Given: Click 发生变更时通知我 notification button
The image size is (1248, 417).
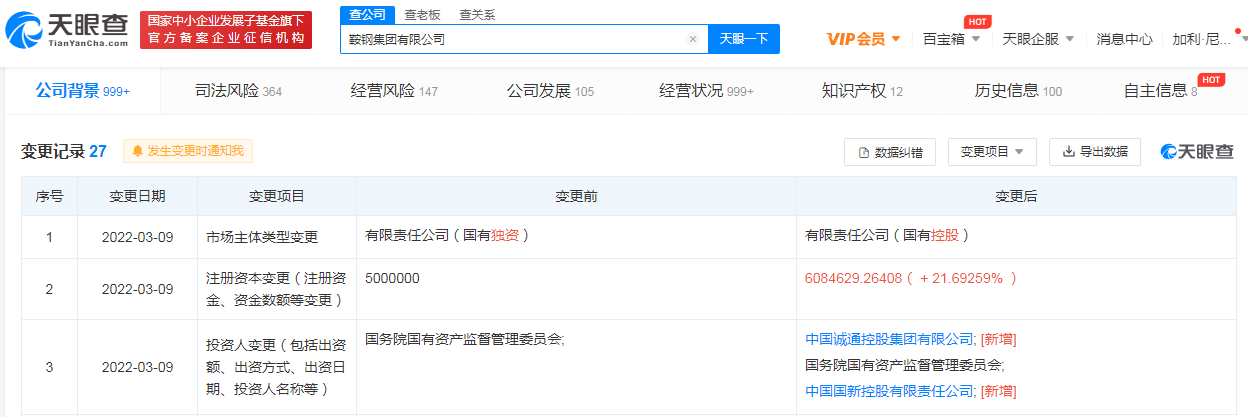Looking at the screenshot, I should coord(188,151).
